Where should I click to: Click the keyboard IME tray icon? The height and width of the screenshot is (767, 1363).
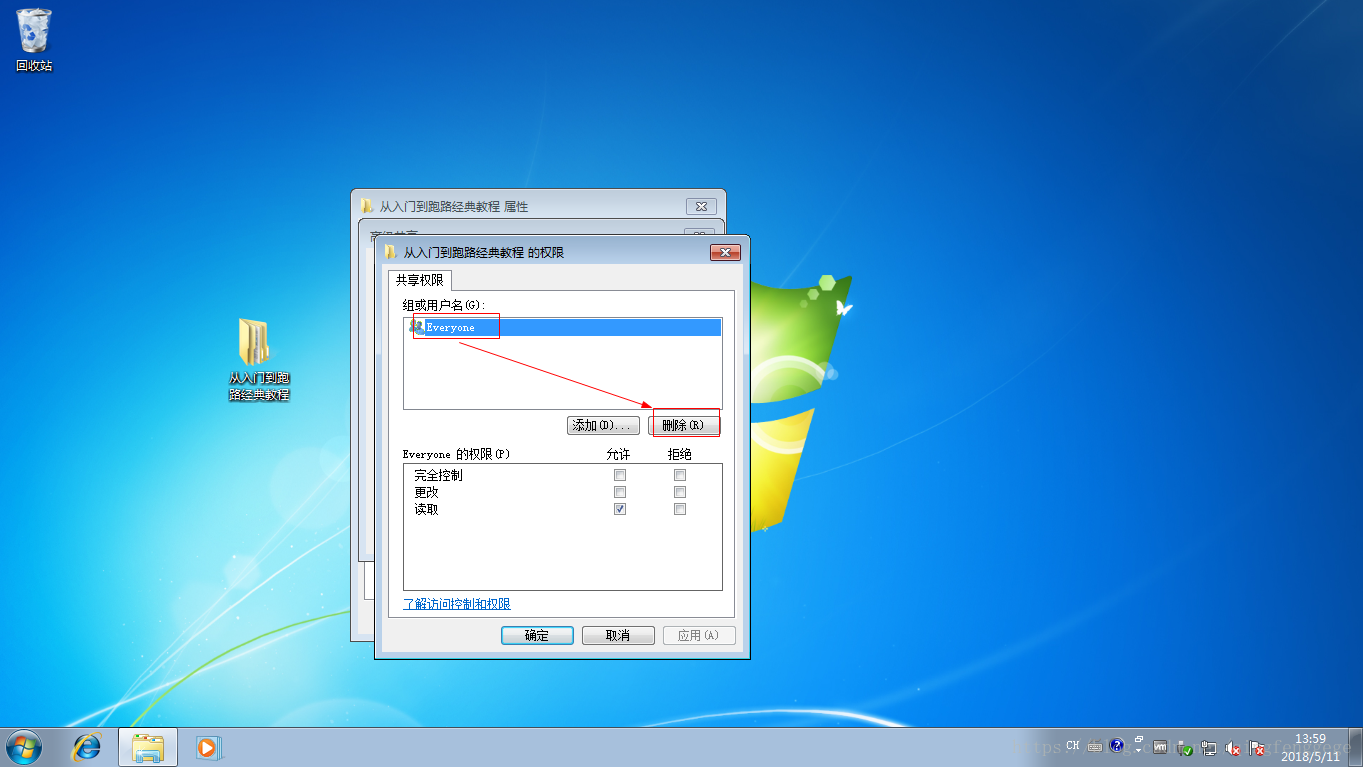tap(1095, 746)
